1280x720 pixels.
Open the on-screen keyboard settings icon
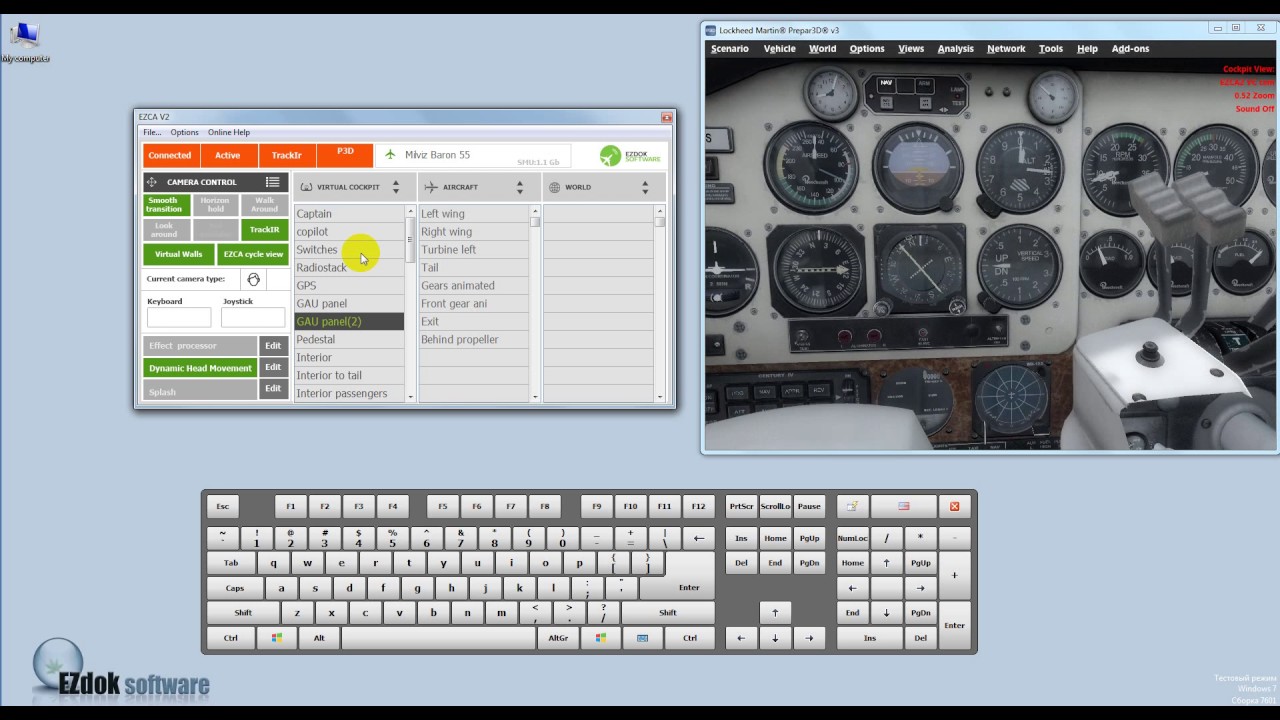[851, 506]
